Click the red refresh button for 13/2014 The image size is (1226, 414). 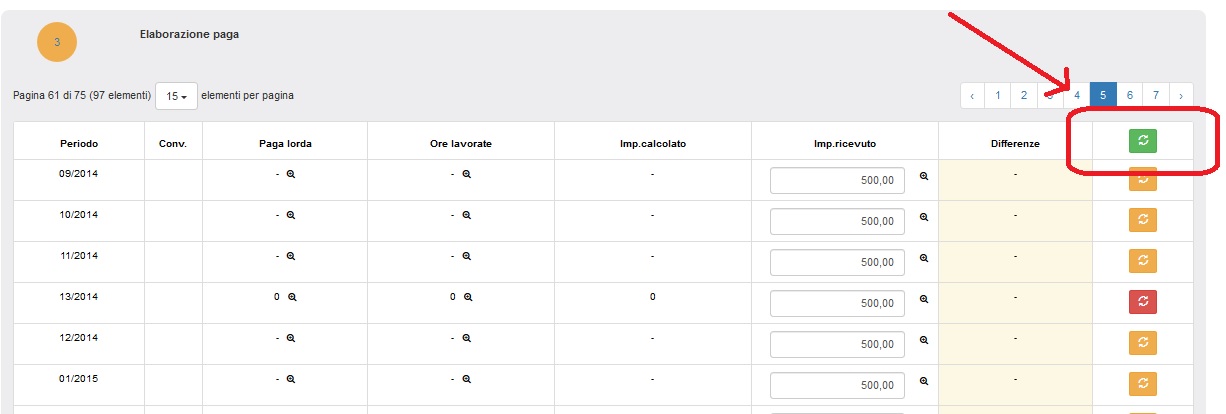[1142, 301]
